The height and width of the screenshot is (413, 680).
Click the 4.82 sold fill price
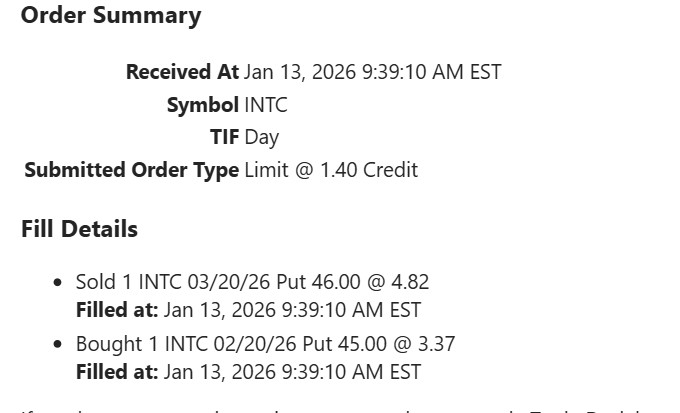click(x=410, y=282)
